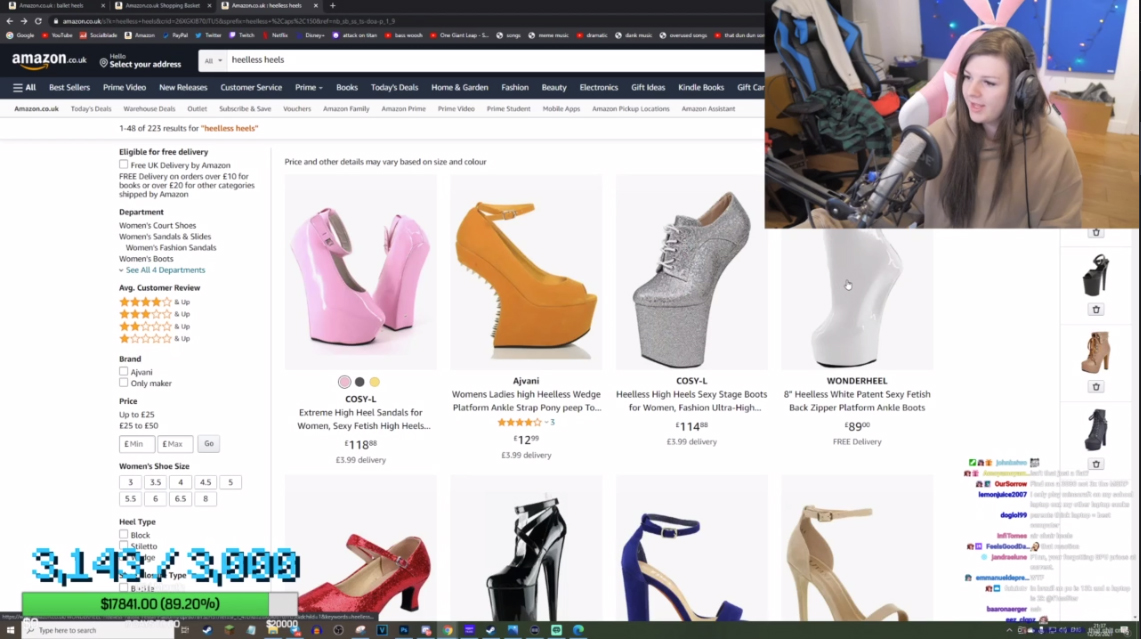Expand the Prime dropdown in nav
The height and width of the screenshot is (639, 1141).
coord(309,87)
